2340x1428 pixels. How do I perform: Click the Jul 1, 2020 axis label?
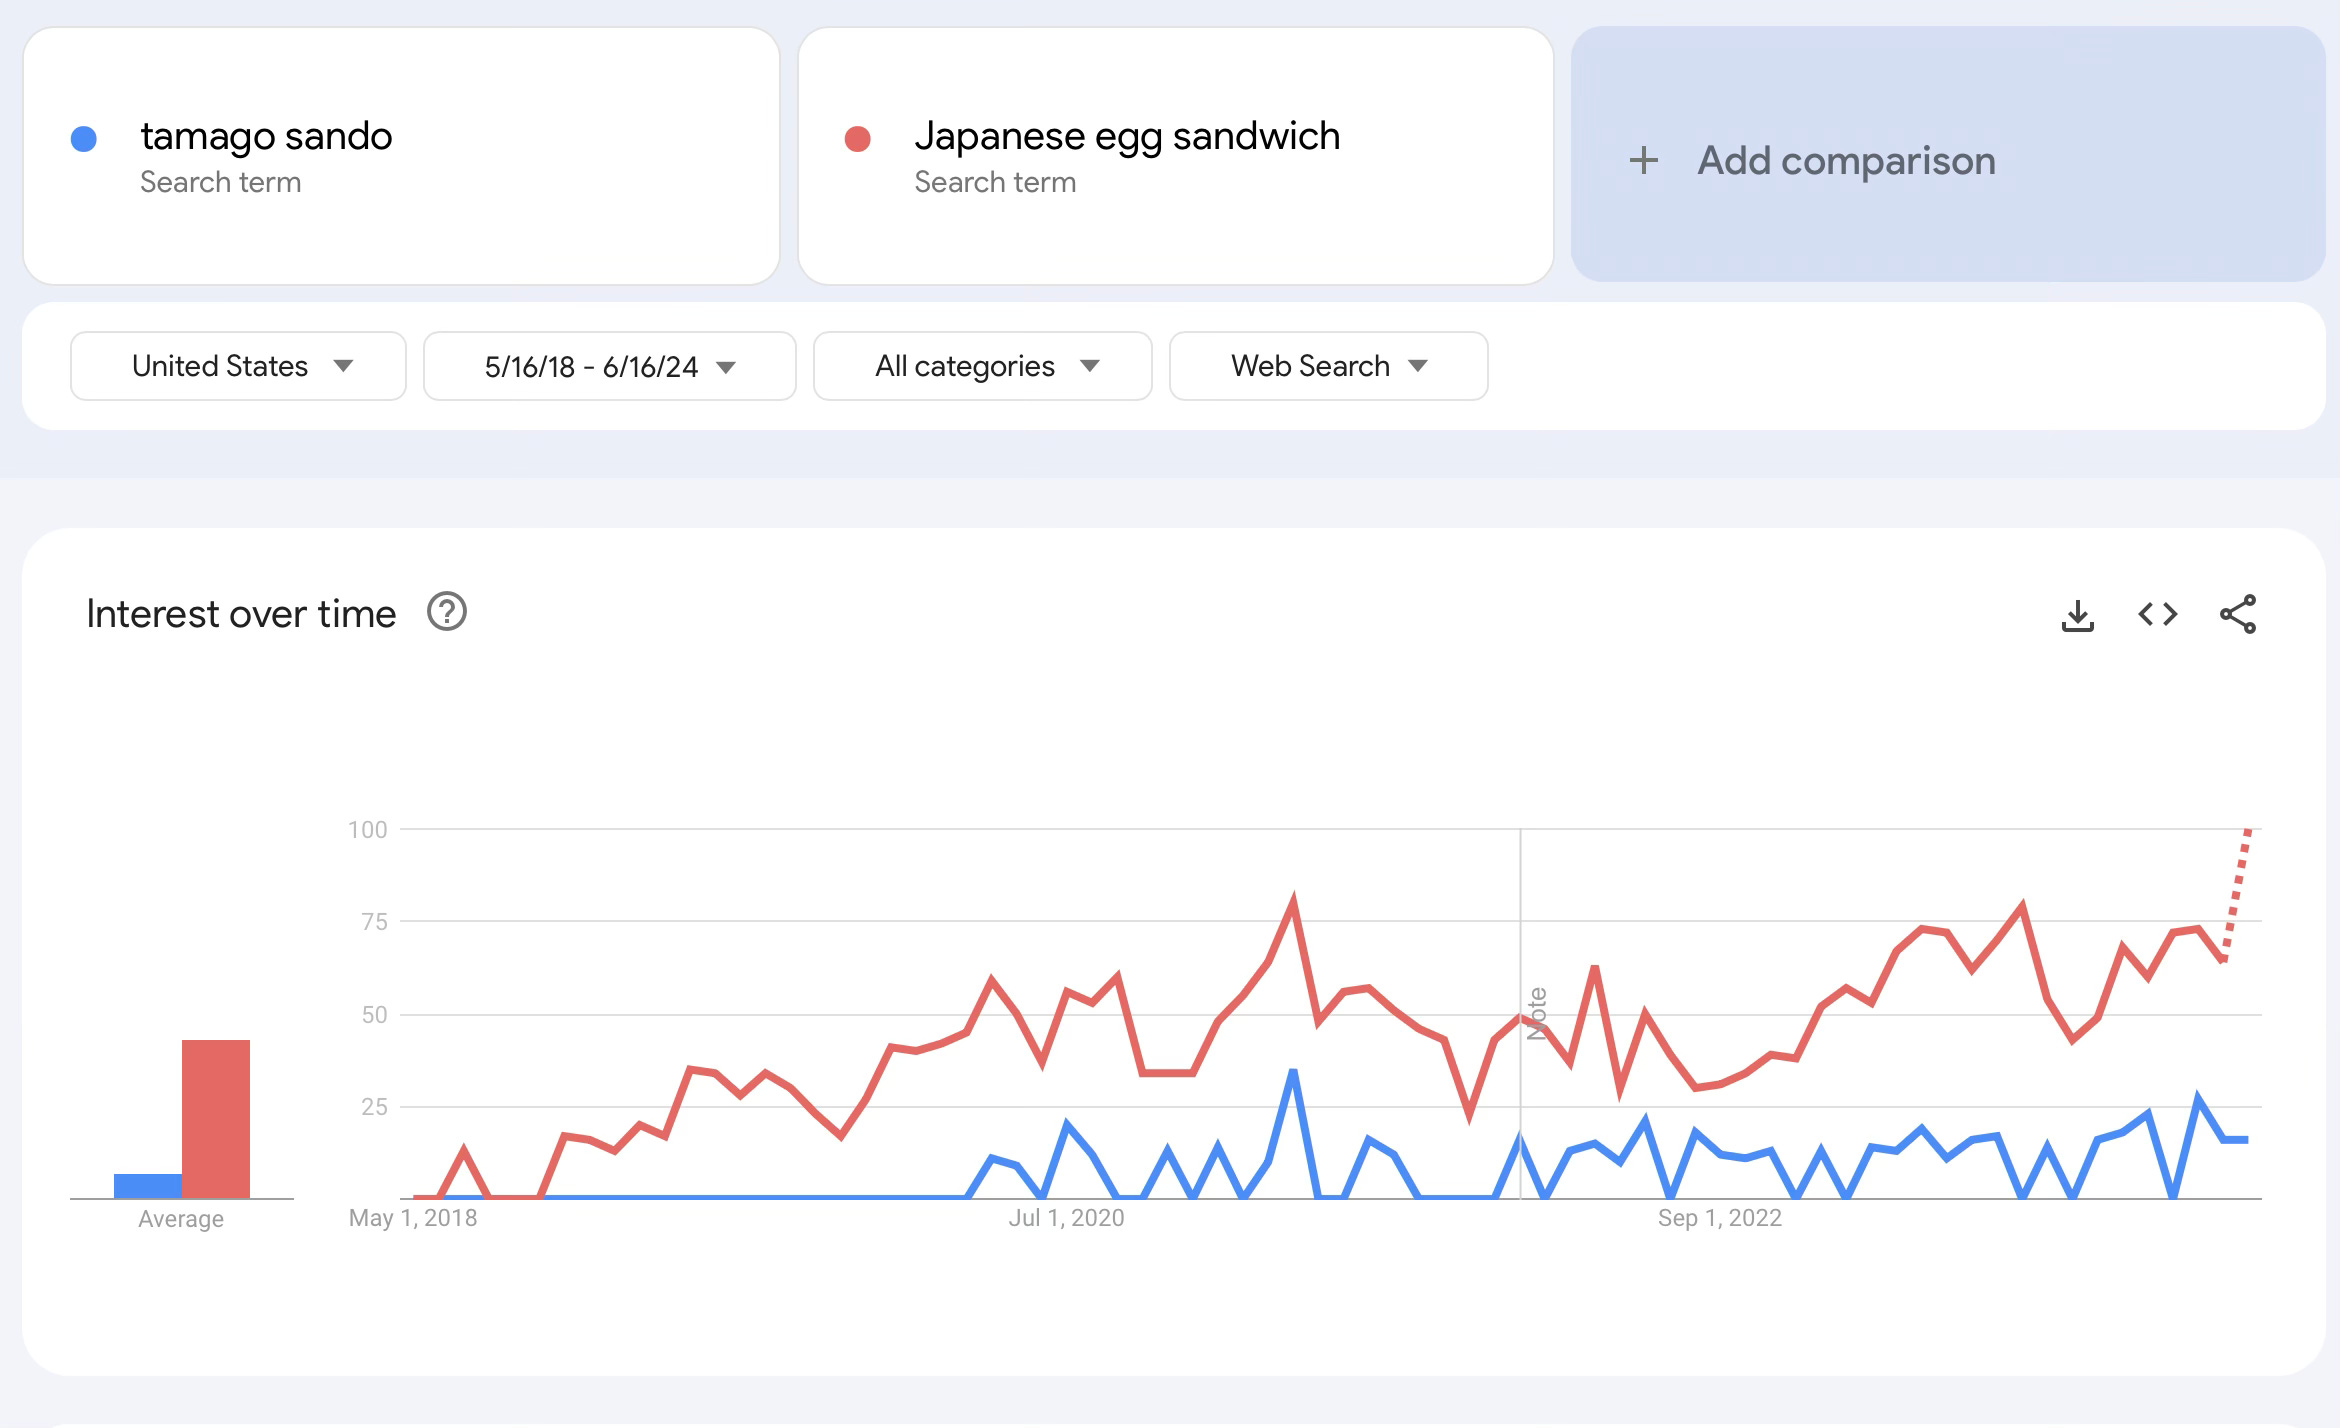click(x=1066, y=1218)
